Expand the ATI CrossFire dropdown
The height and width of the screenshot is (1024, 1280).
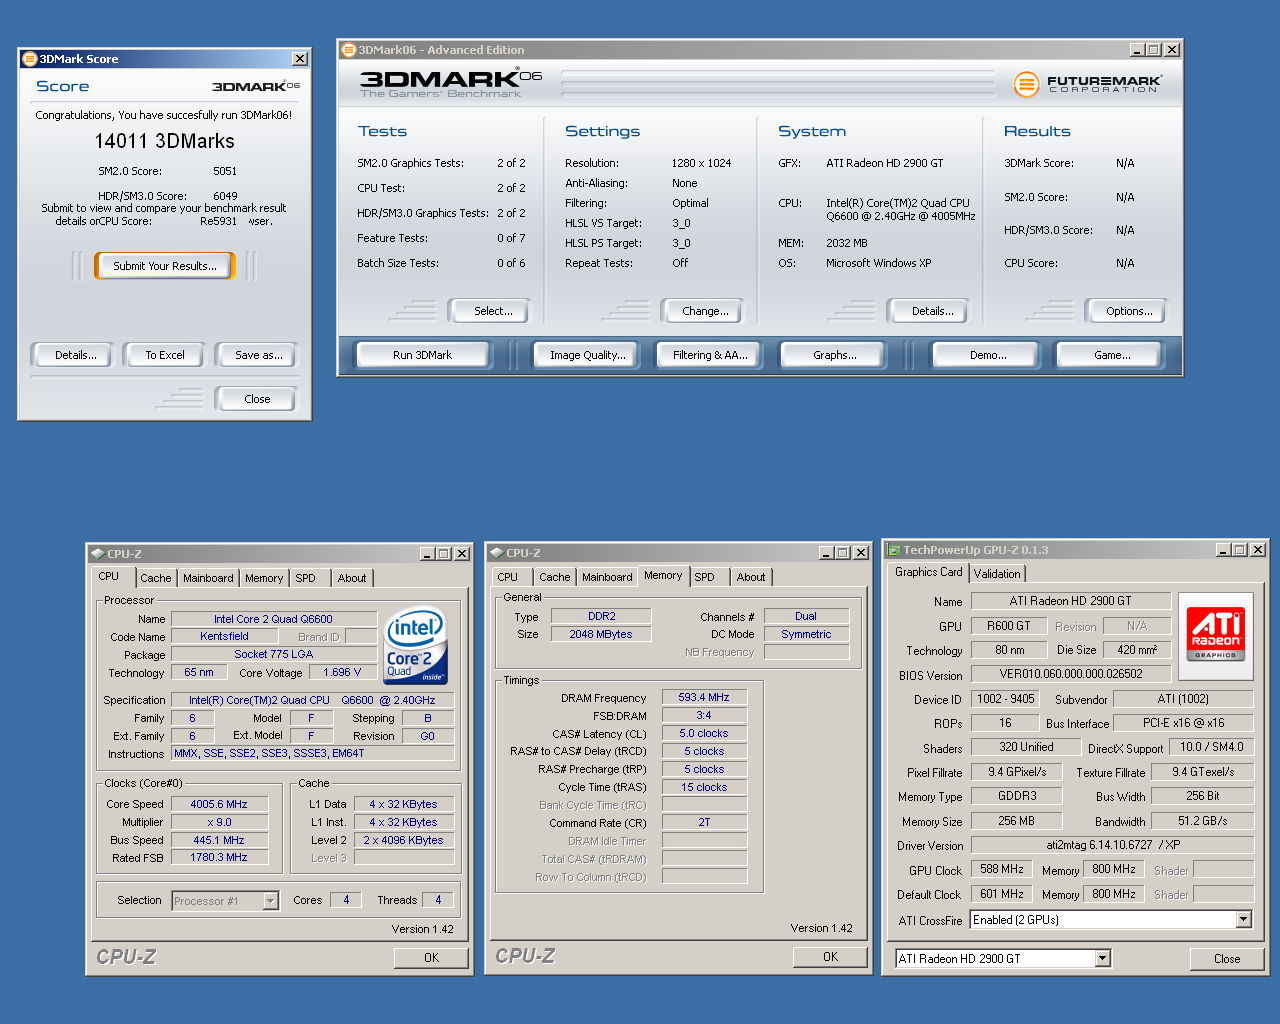pyautogui.click(x=1243, y=920)
